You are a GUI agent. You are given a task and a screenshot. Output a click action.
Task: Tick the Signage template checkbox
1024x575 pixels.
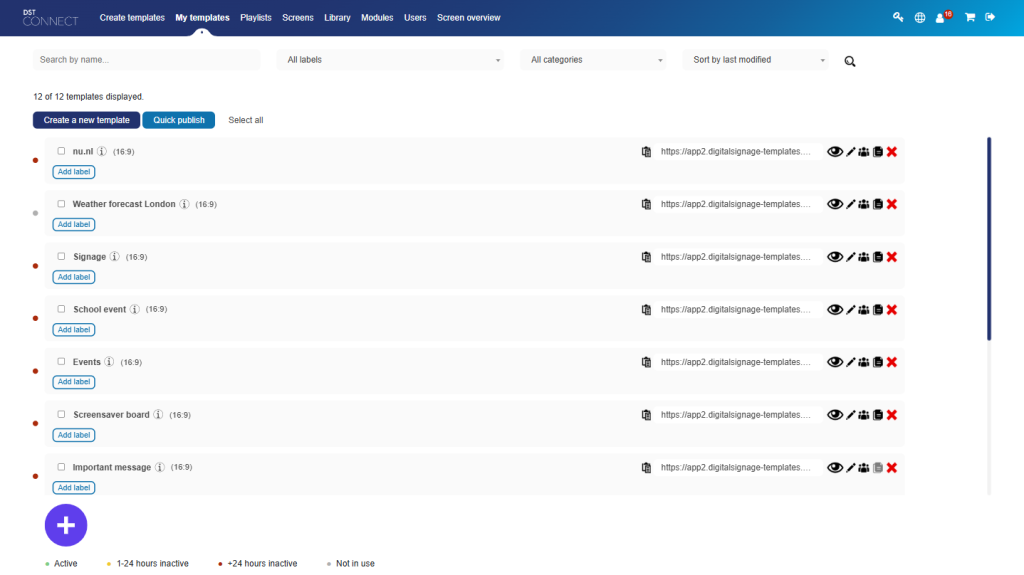(61, 256)
